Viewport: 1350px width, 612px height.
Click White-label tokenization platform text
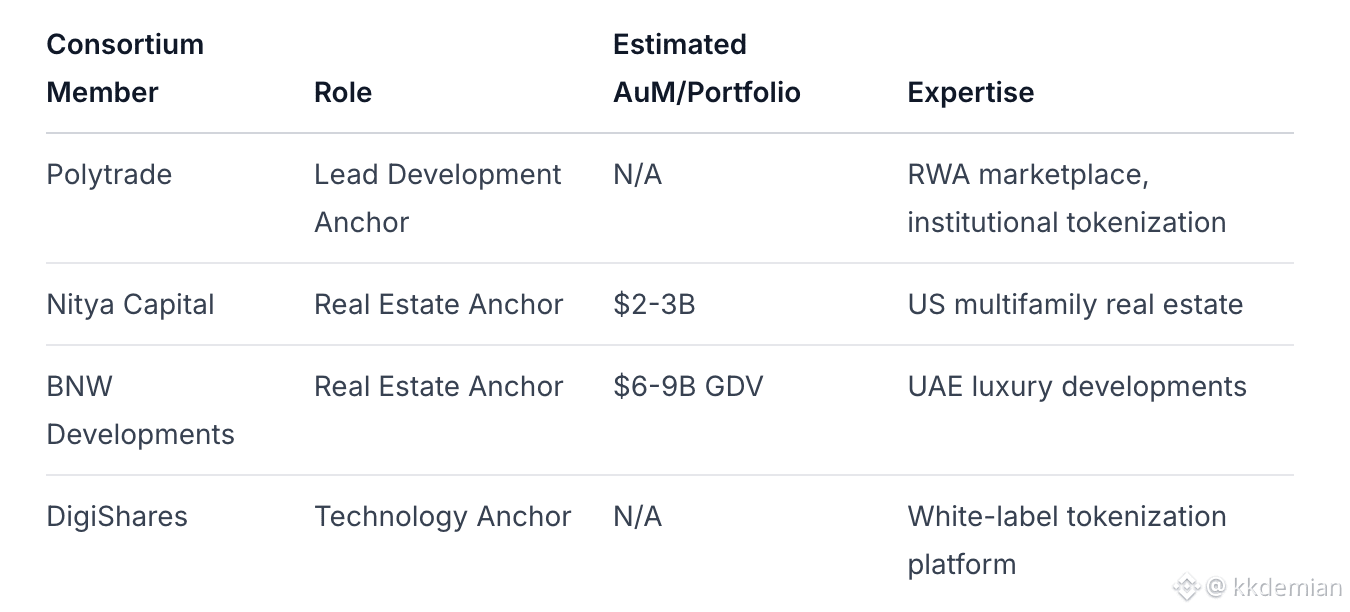pos(1066,540)
